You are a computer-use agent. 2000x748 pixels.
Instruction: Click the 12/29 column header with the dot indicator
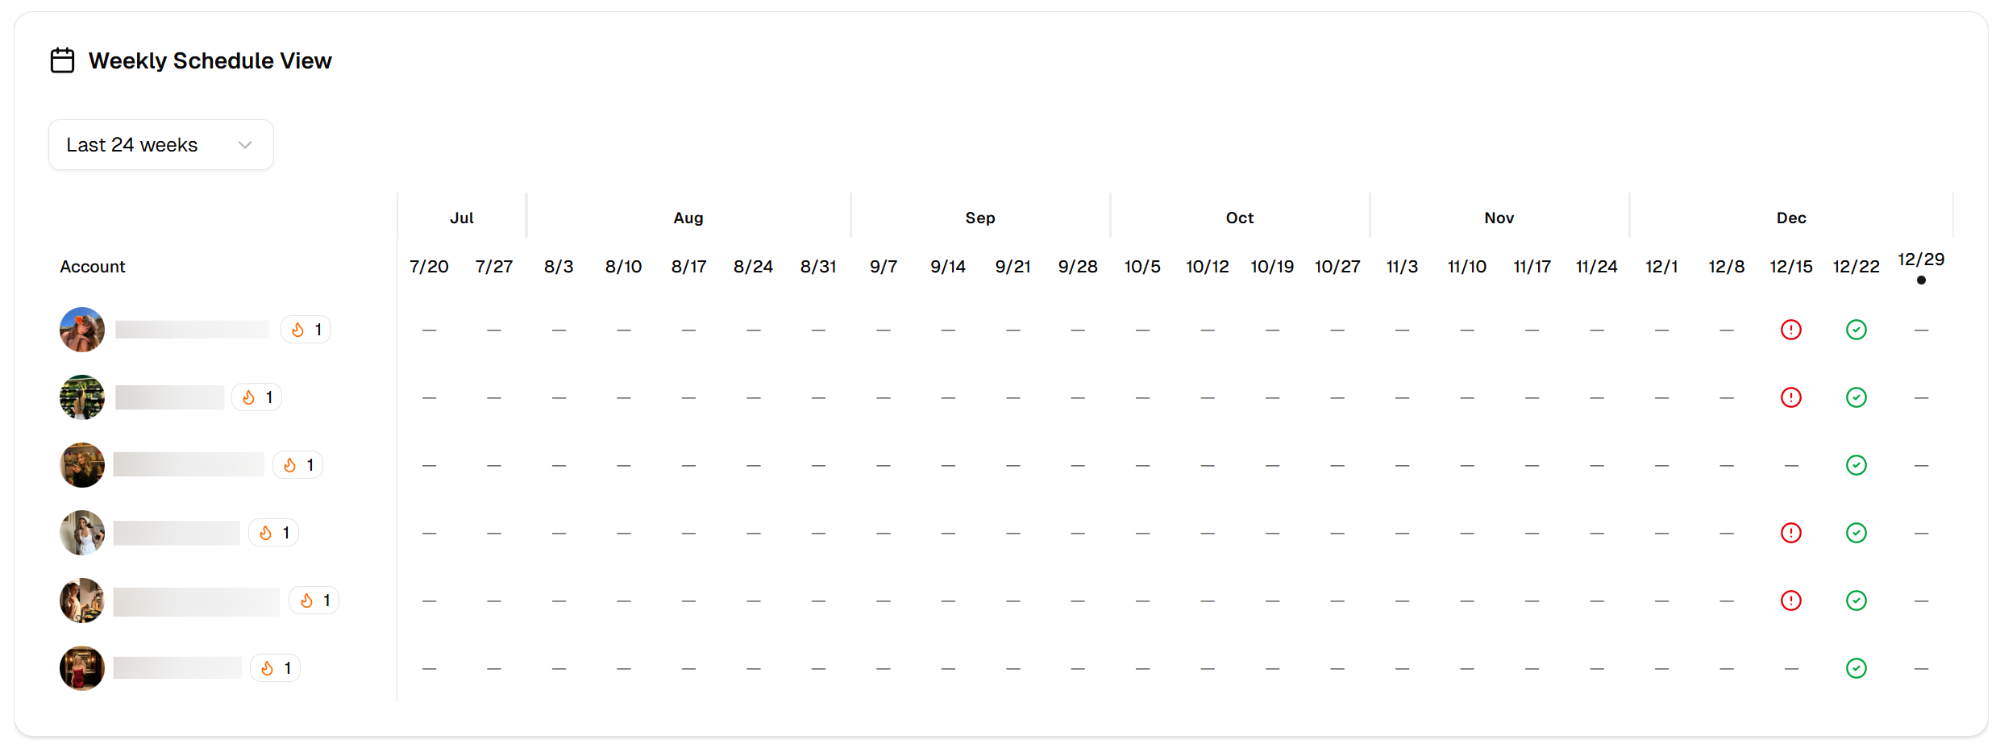tap(1922, 259)
